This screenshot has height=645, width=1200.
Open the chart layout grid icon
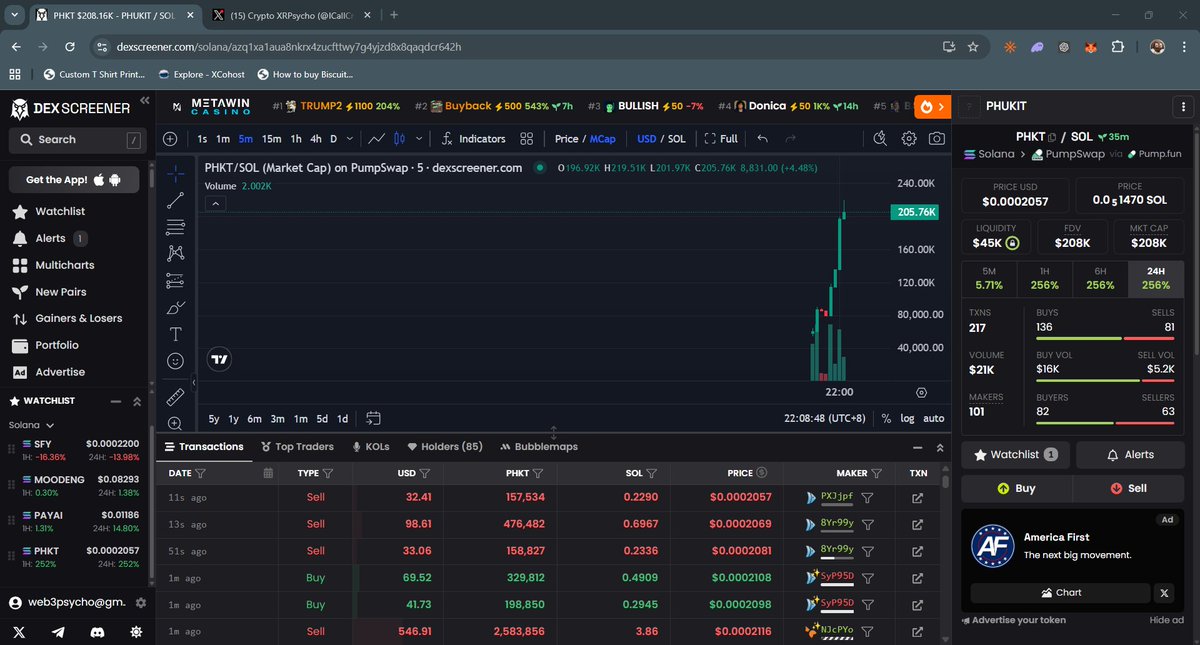(x=527, y=139)
